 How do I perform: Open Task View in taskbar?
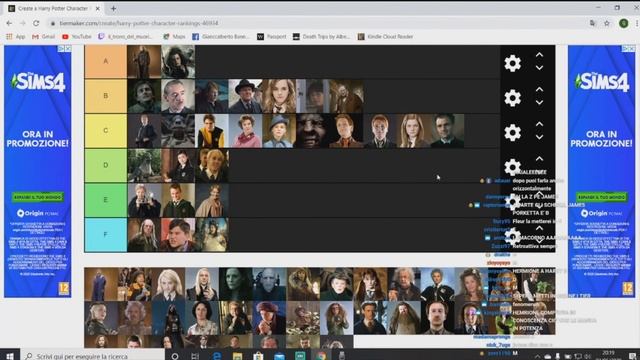pyautogui.click(x=195, y=356)
